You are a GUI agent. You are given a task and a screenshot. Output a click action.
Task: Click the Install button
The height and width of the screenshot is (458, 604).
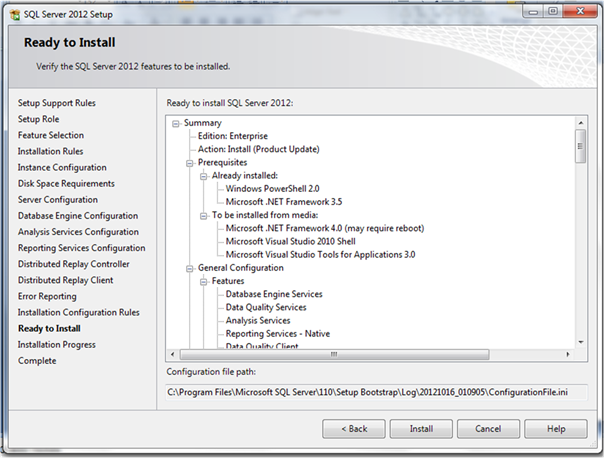421,429
